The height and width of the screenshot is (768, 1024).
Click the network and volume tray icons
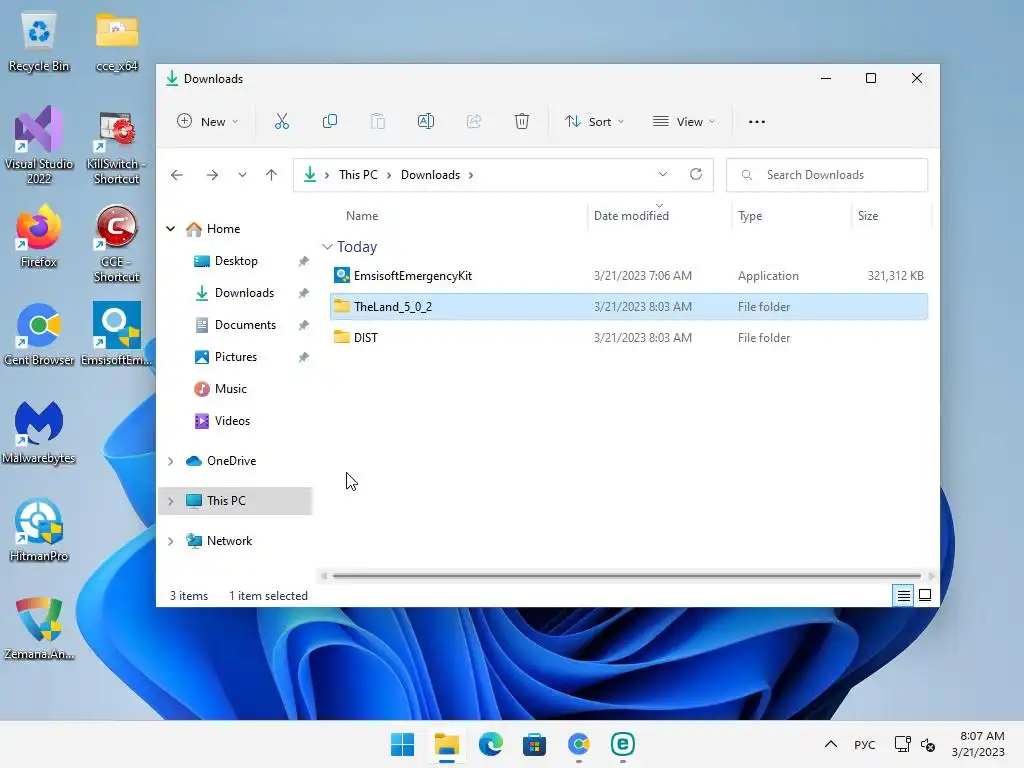click(914, 744)
